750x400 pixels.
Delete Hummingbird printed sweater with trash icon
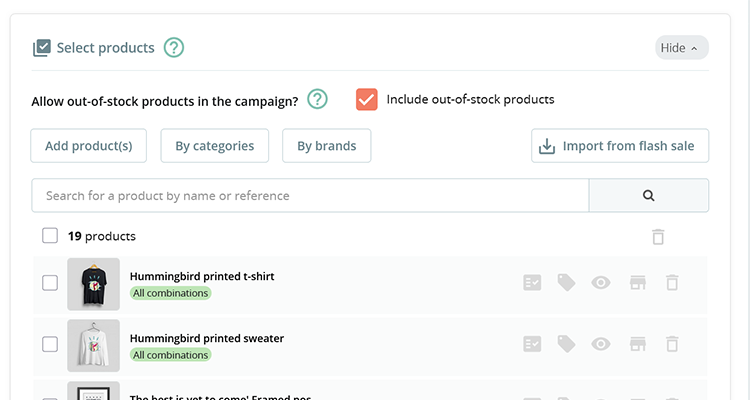(x=672, y=344)
